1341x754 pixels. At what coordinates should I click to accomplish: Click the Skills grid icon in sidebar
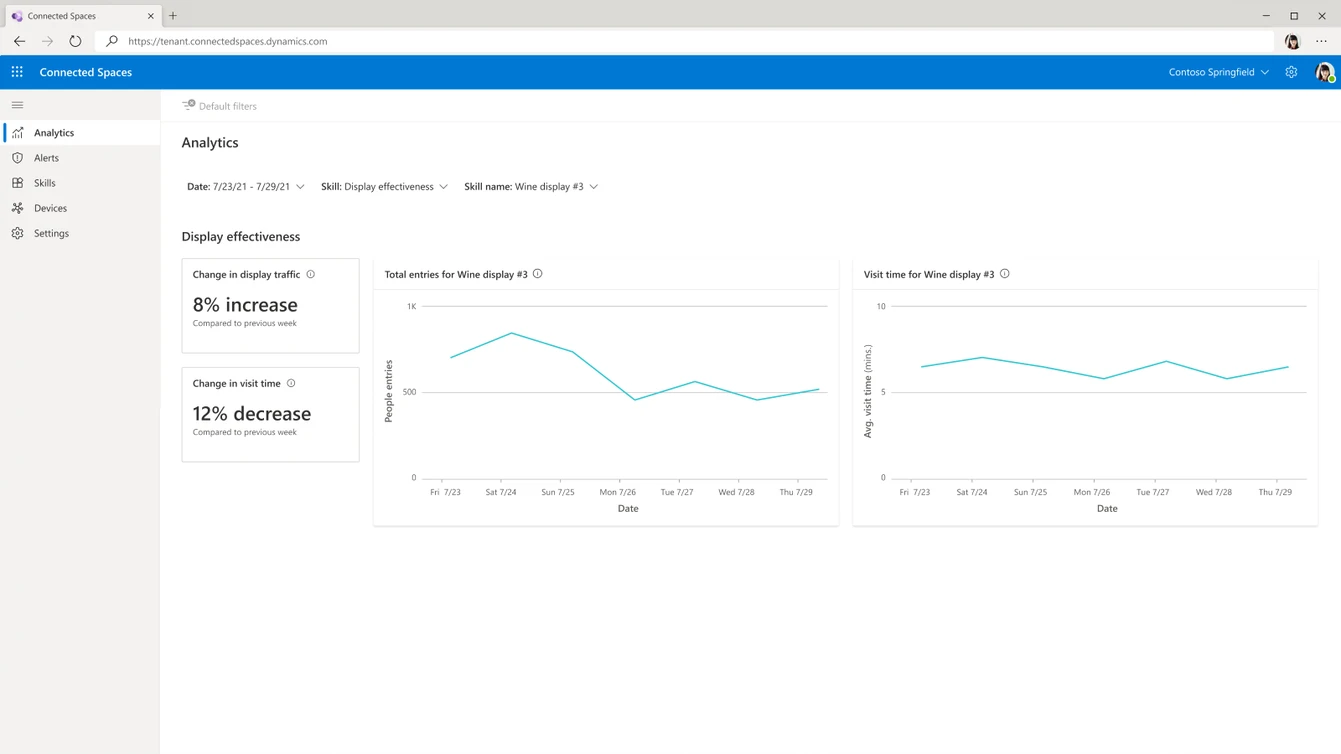click(18, 183)
